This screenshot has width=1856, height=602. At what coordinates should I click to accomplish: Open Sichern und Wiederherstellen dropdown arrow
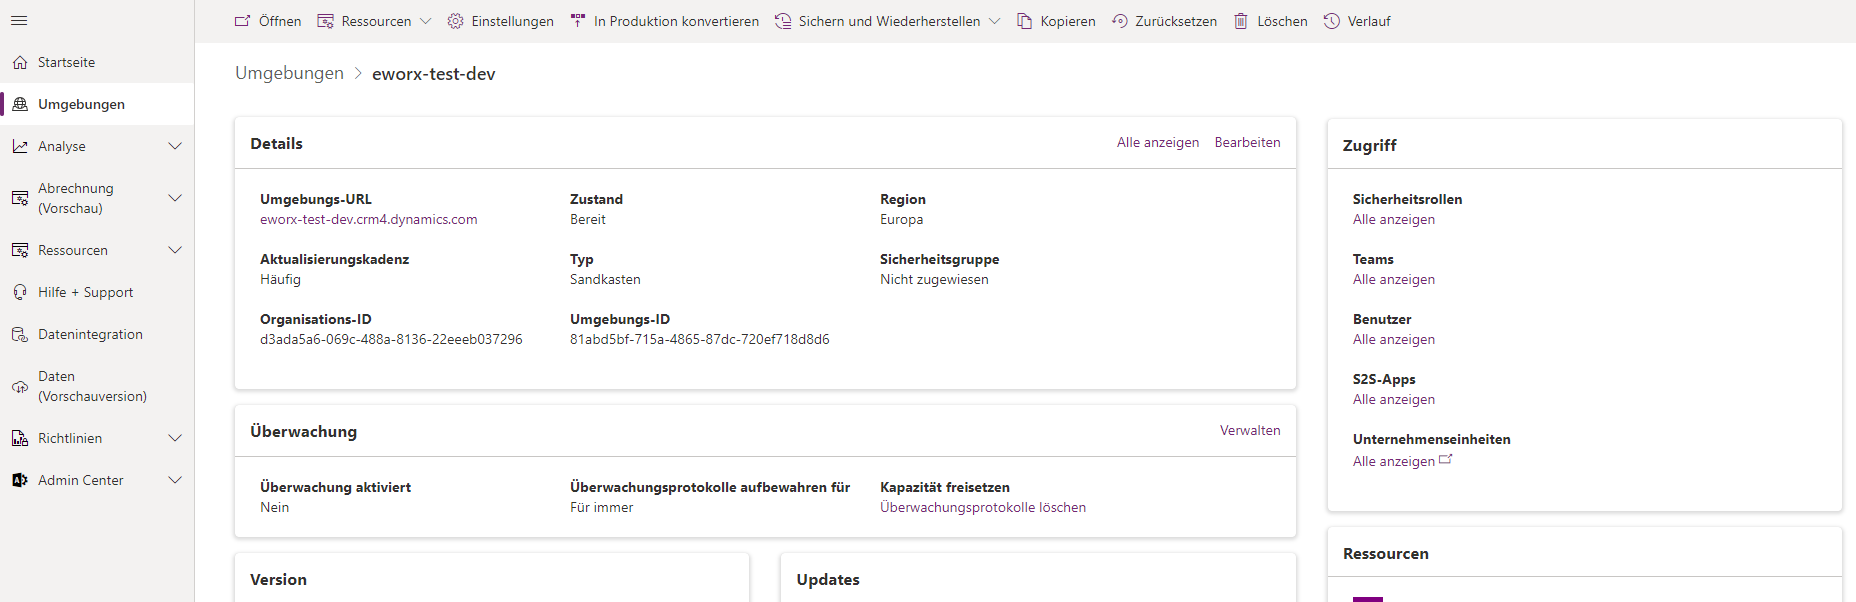point(994,21)
